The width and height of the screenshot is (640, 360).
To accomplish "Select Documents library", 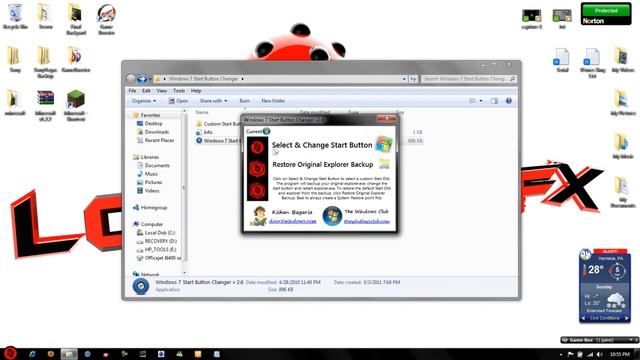I will tap(157, 166).
